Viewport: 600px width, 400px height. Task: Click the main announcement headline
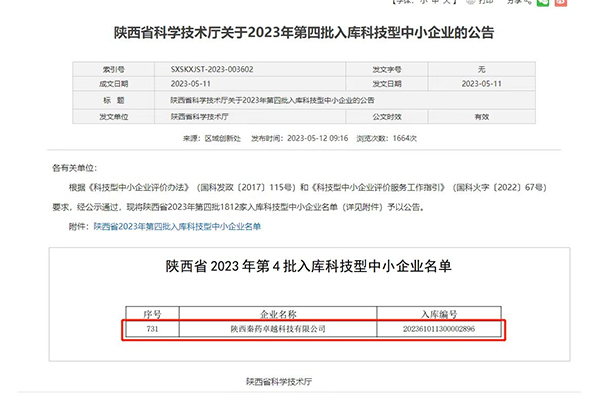[x=304, y=32]
